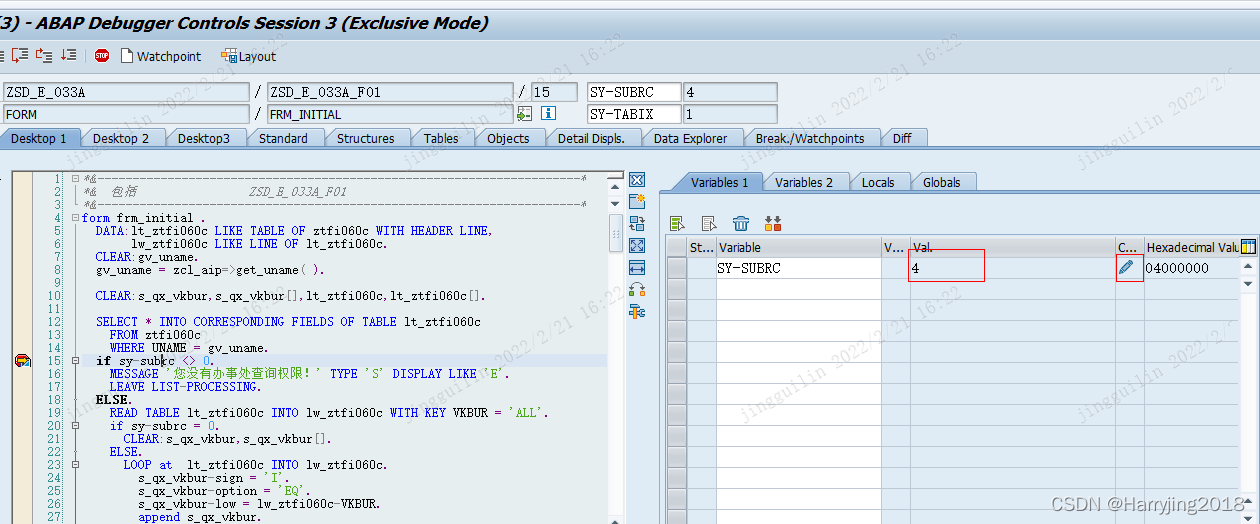Click the replace/swap tool icon in side strip
This screenshot has width=1260, height=524.
coord(637,224)
